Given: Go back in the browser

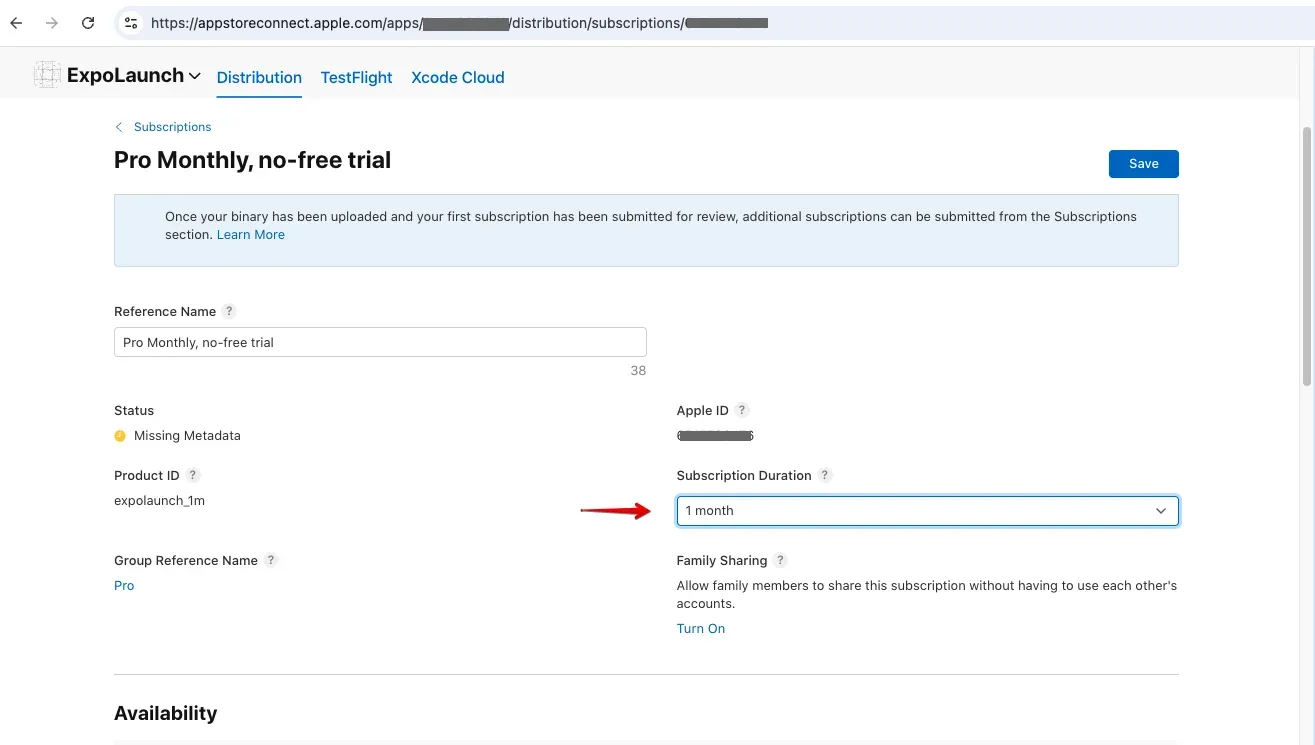Looking at the screenshot, I should [x=16, y=23].
